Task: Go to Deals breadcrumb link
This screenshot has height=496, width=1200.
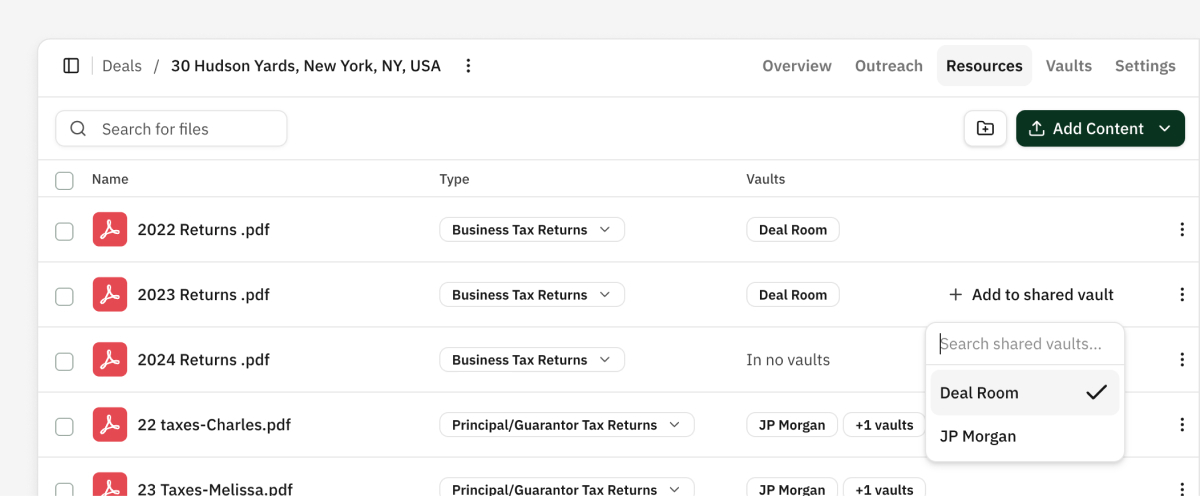Action: pyautogui.click(x=122, y=66)
